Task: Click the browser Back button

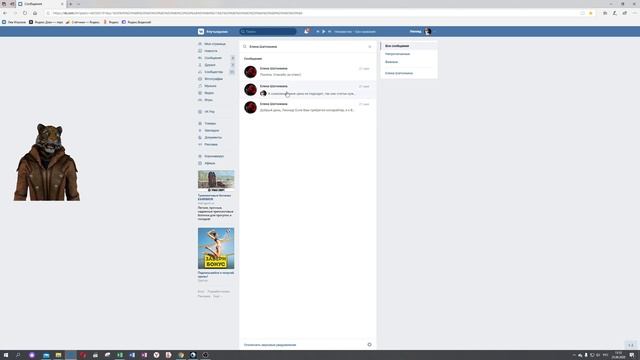Action: point(5,13)
